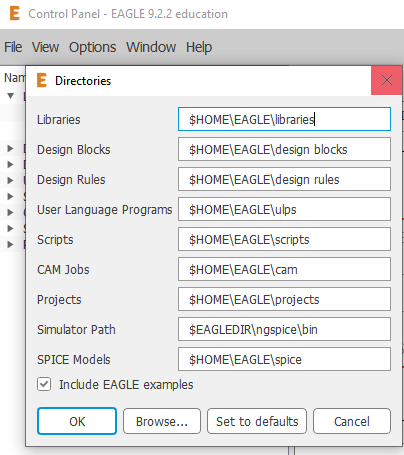404x455 pixels.
Task: Close the Directories dialog with X
Action: (386, 80)
